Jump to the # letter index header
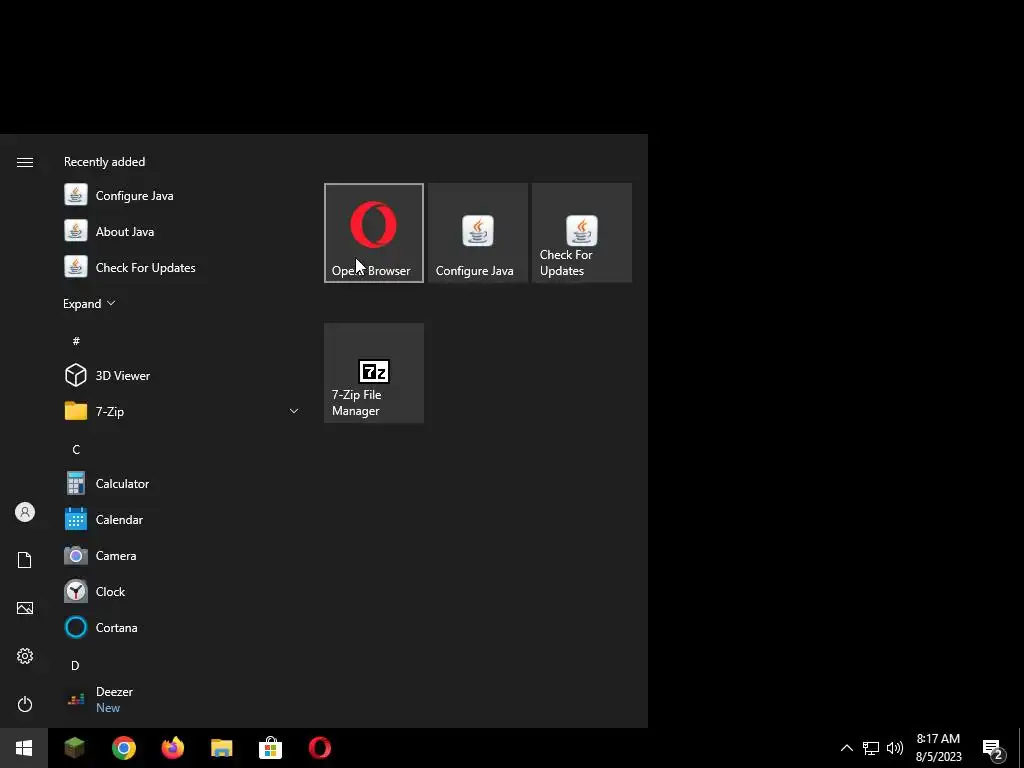The height and width of the screenshot is (768, 1024). (x=76, y=341)
